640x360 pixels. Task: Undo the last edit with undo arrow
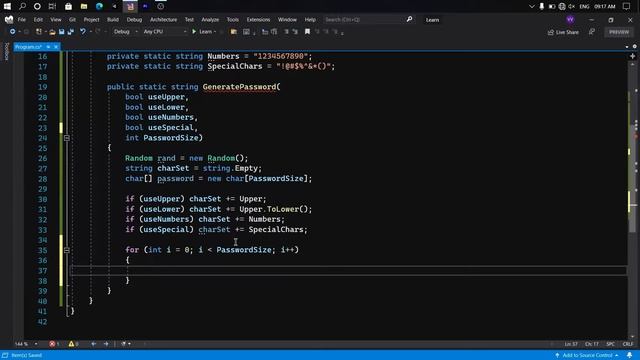click(x=83, y=31)
